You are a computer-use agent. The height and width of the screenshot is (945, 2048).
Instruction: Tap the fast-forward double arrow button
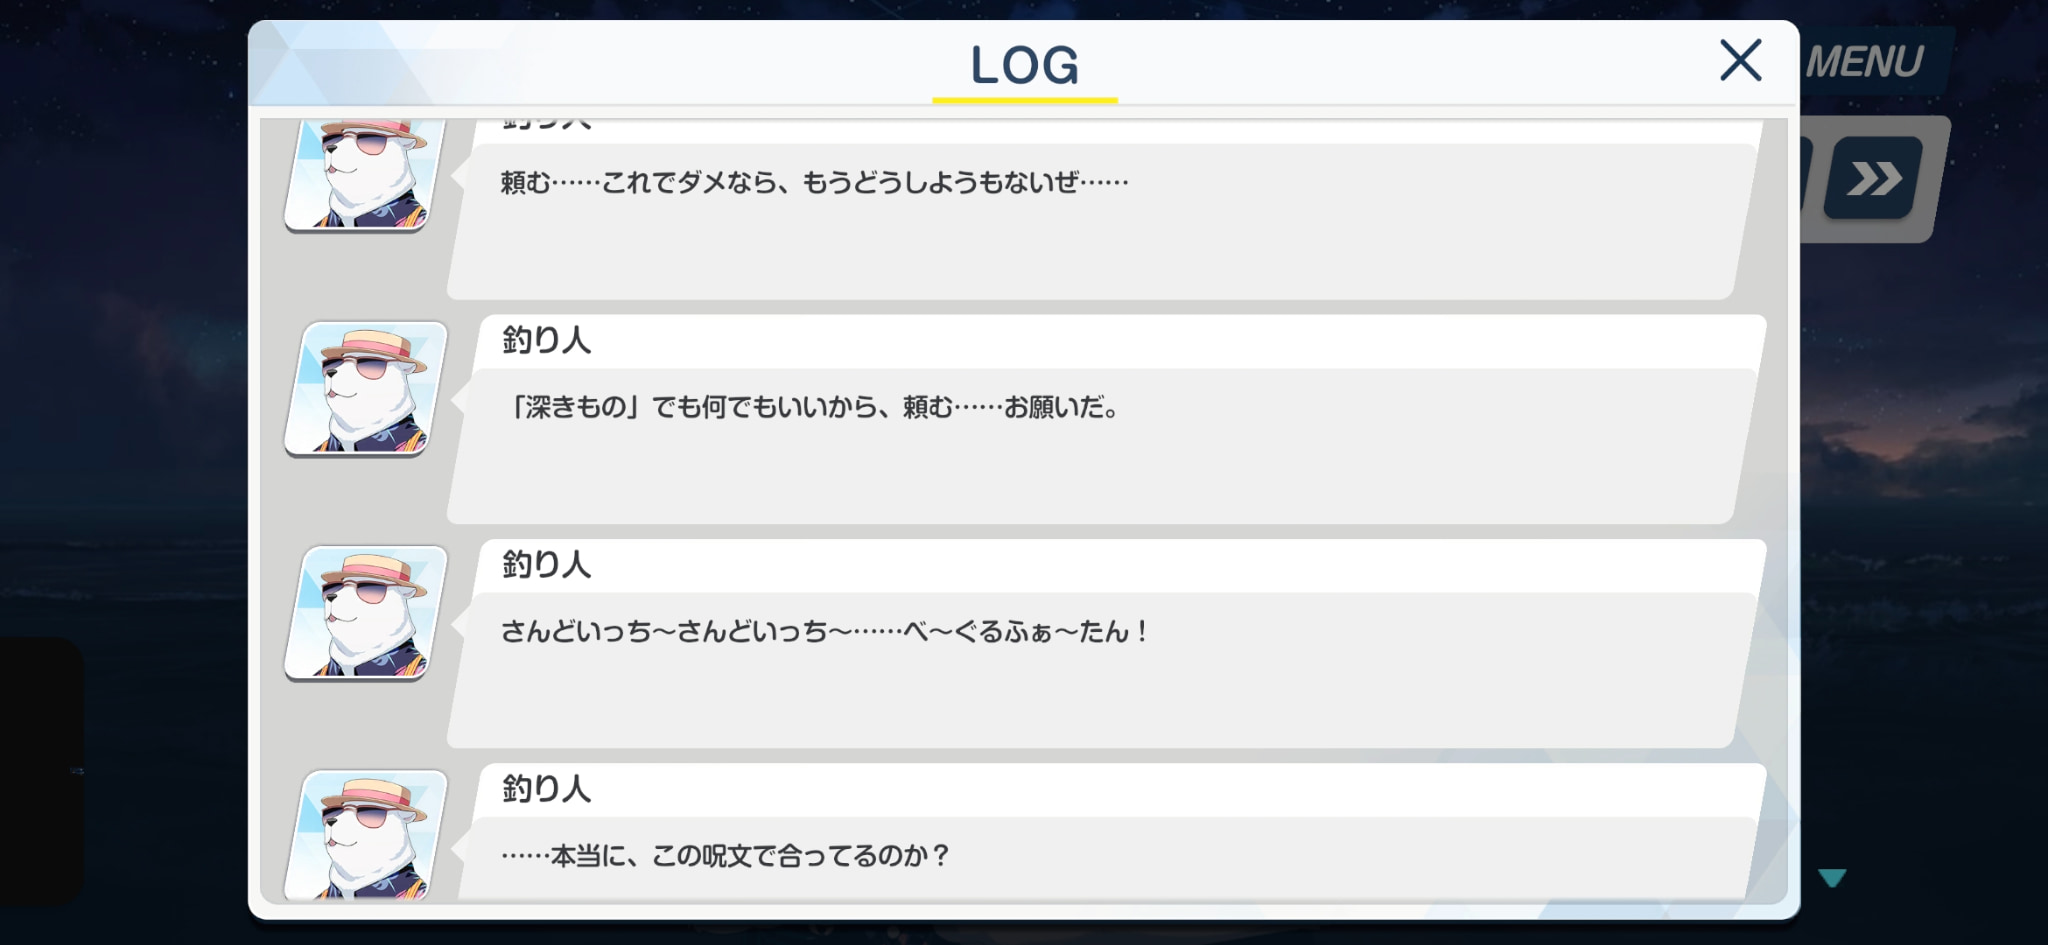1873,179
